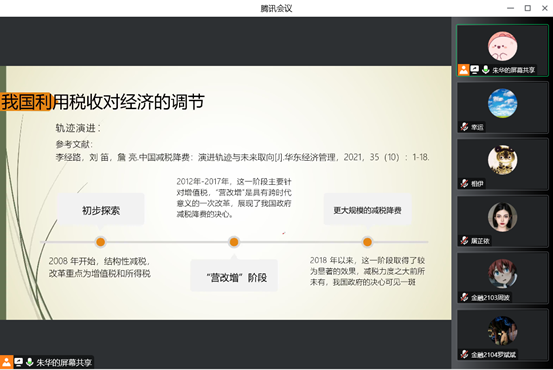
Task: Click the paragraph starting with 2012年-2017年
Action: (234, 198)
